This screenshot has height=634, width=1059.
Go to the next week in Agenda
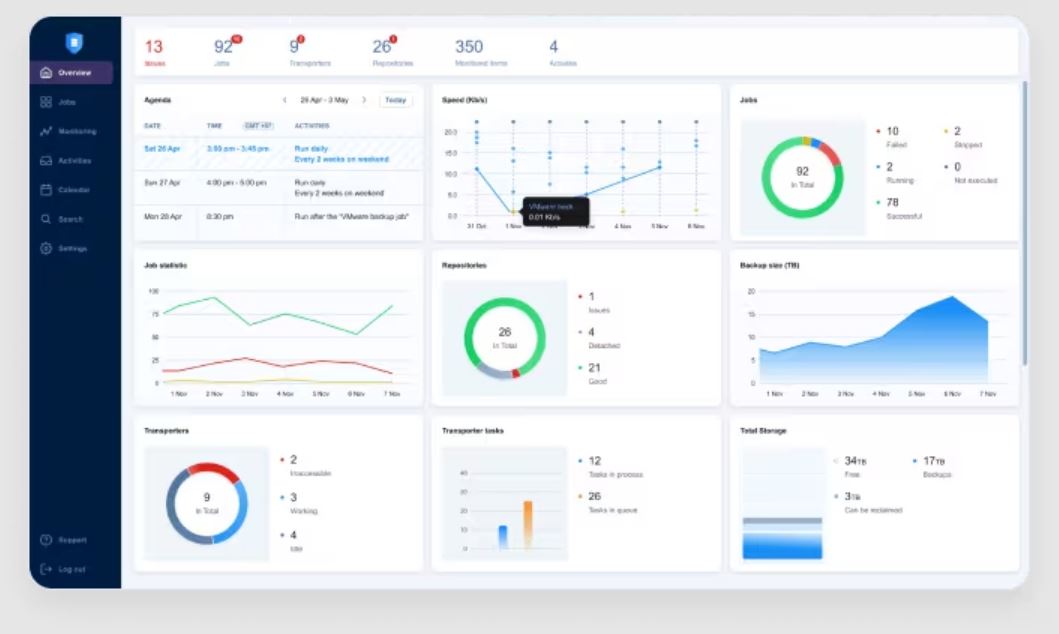[364, 100]
